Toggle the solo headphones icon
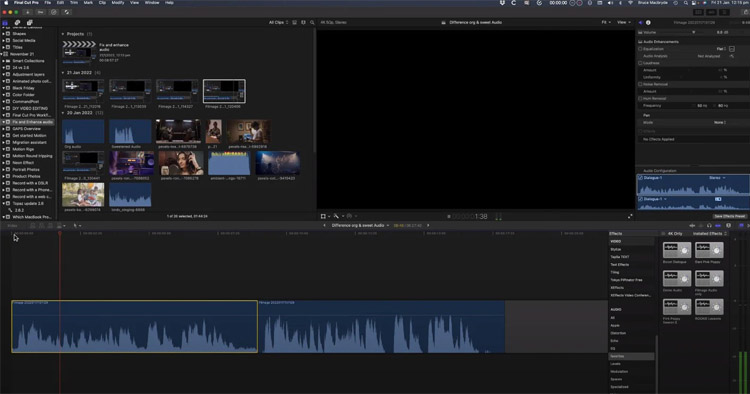 coord(709,225)
